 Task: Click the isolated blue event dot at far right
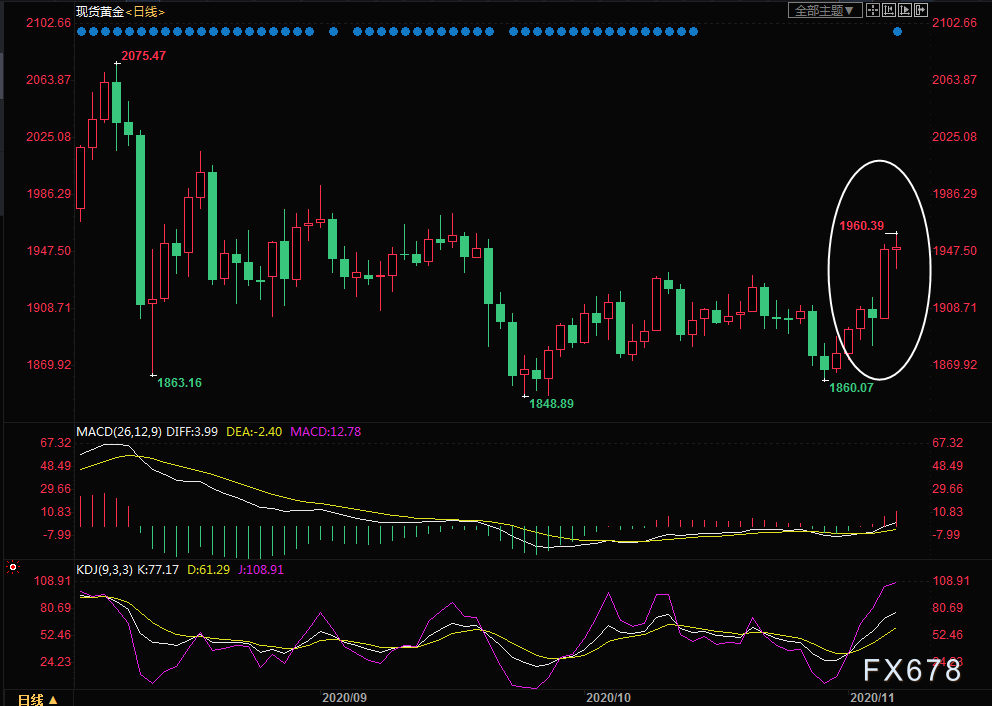pos(897,31)
